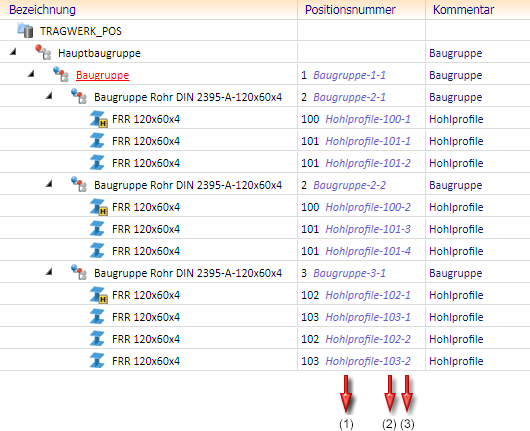Select the Hauptbaugruppe entry
Viewport: 530px width, 431px height.
pyautogui.click(x=99, y=53)
